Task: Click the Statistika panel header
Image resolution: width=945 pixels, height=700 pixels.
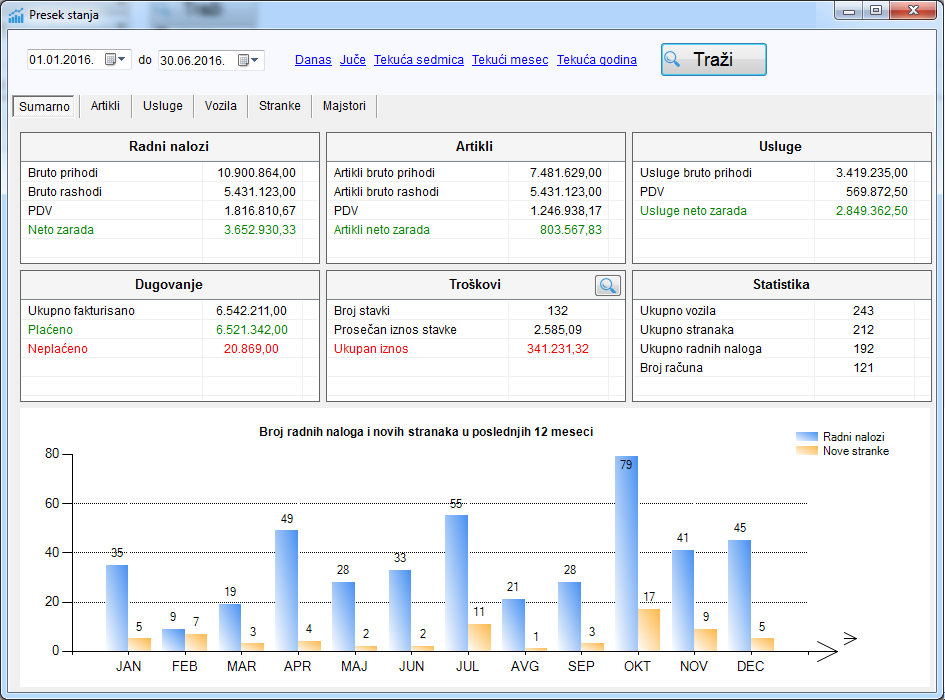Action: [781, 285]
